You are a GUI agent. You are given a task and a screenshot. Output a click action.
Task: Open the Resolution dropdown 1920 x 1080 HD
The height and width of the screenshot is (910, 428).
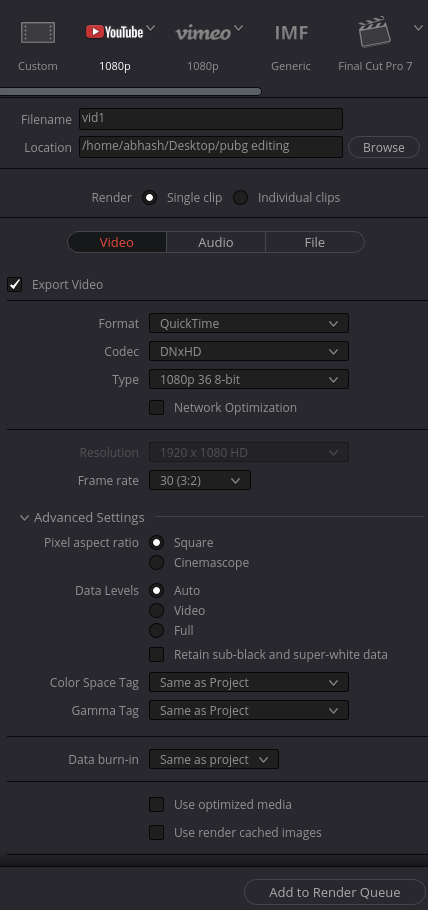click(249, 452)
